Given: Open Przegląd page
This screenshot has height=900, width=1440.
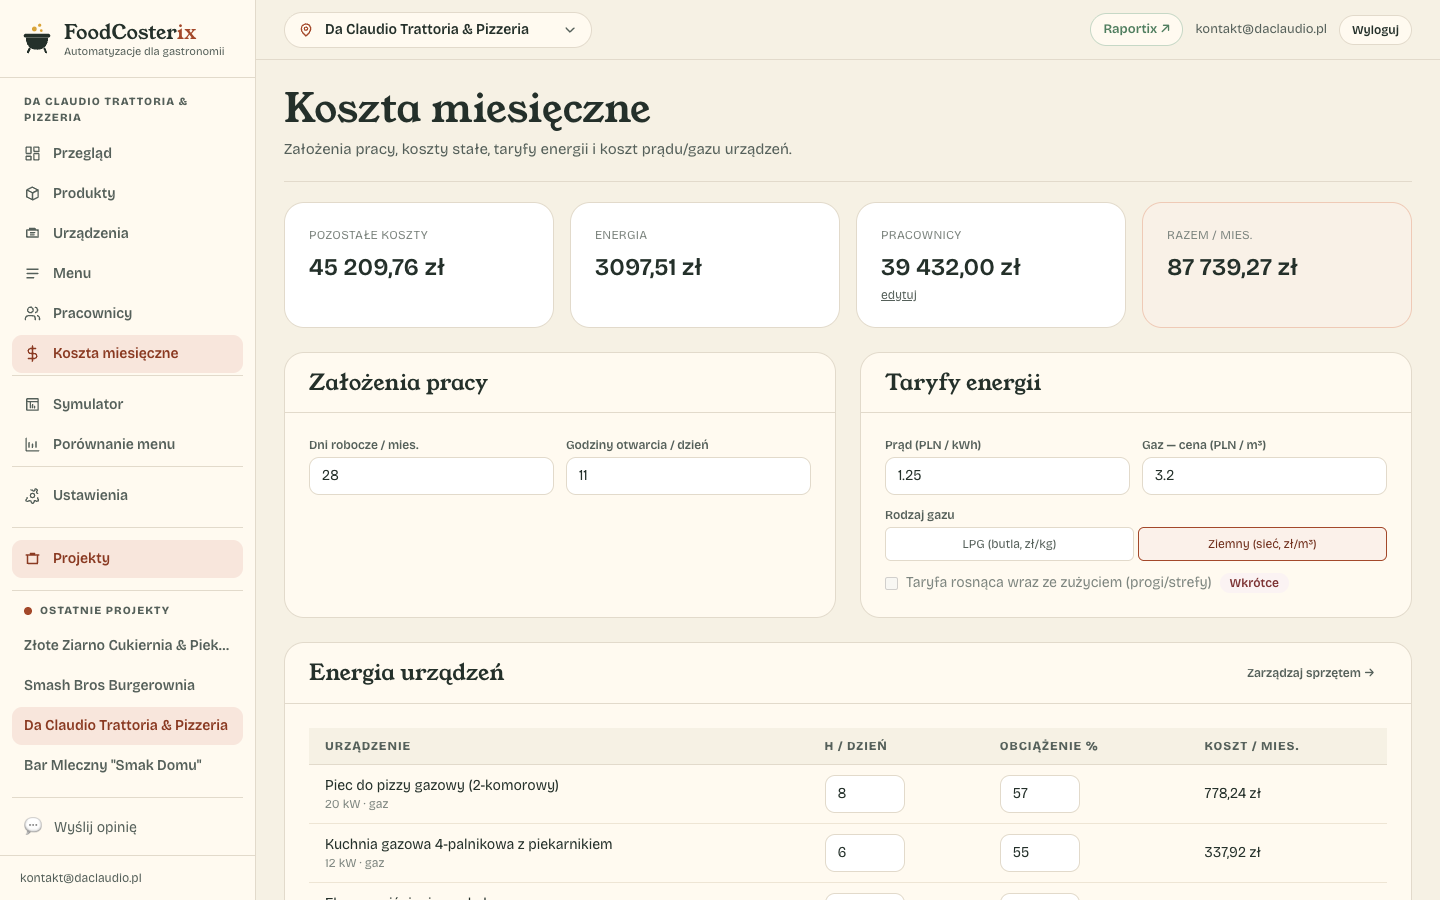Looking at the screenshot, I should 127,153.
